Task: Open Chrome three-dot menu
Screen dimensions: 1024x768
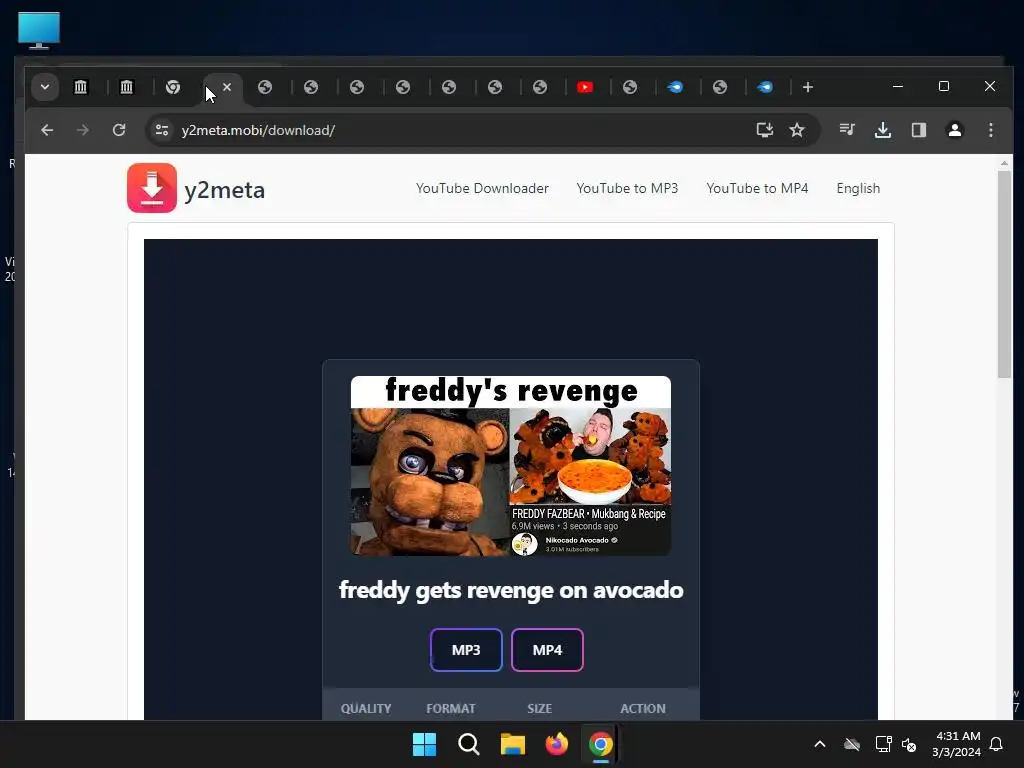Action: coord(991,130)
